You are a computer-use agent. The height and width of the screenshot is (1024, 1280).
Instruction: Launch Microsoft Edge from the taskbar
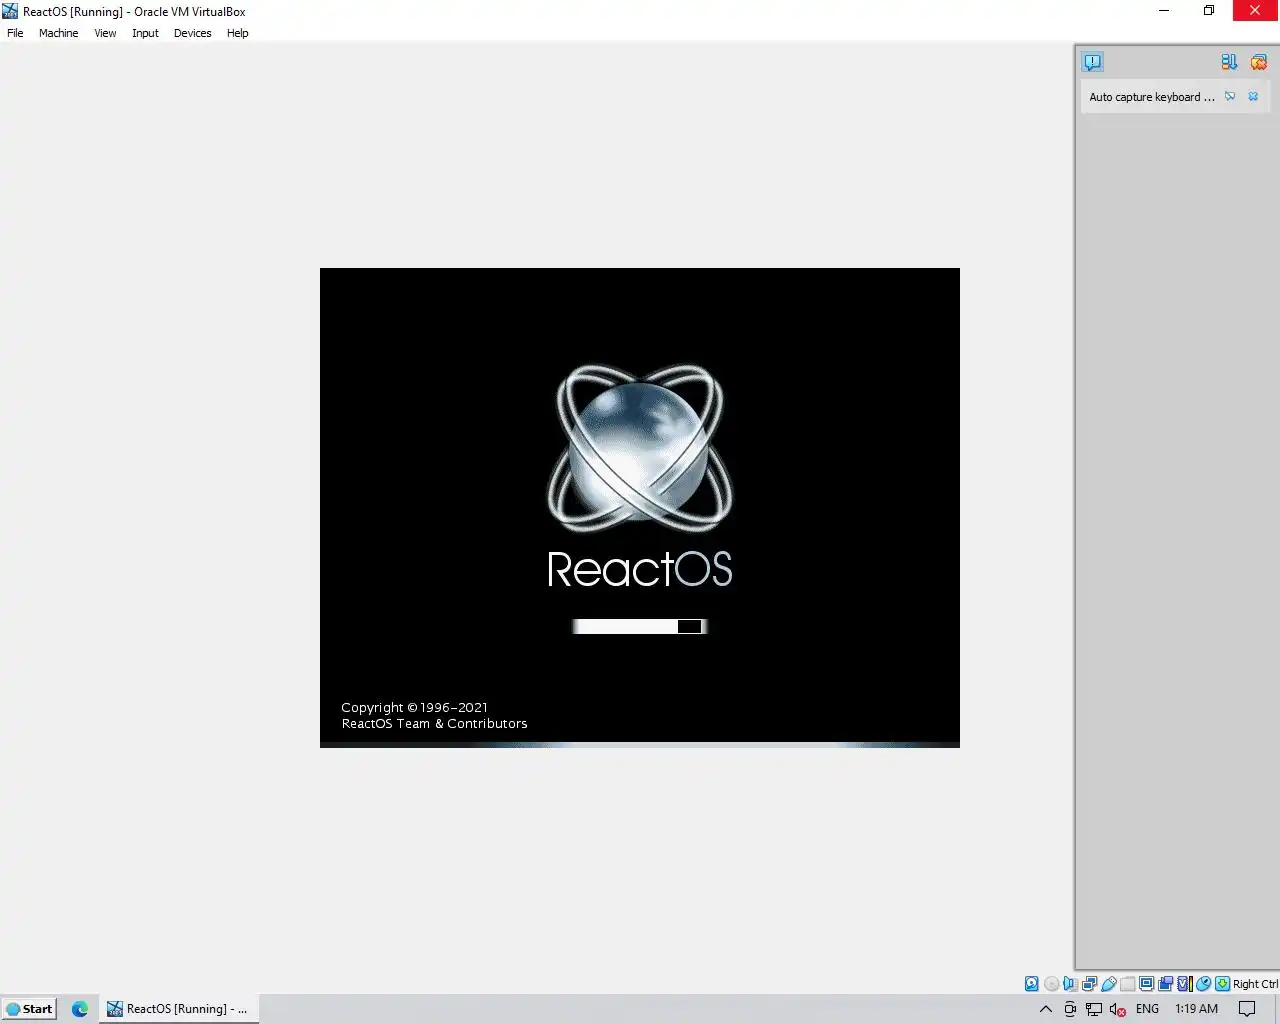[x=80, y=1009]
